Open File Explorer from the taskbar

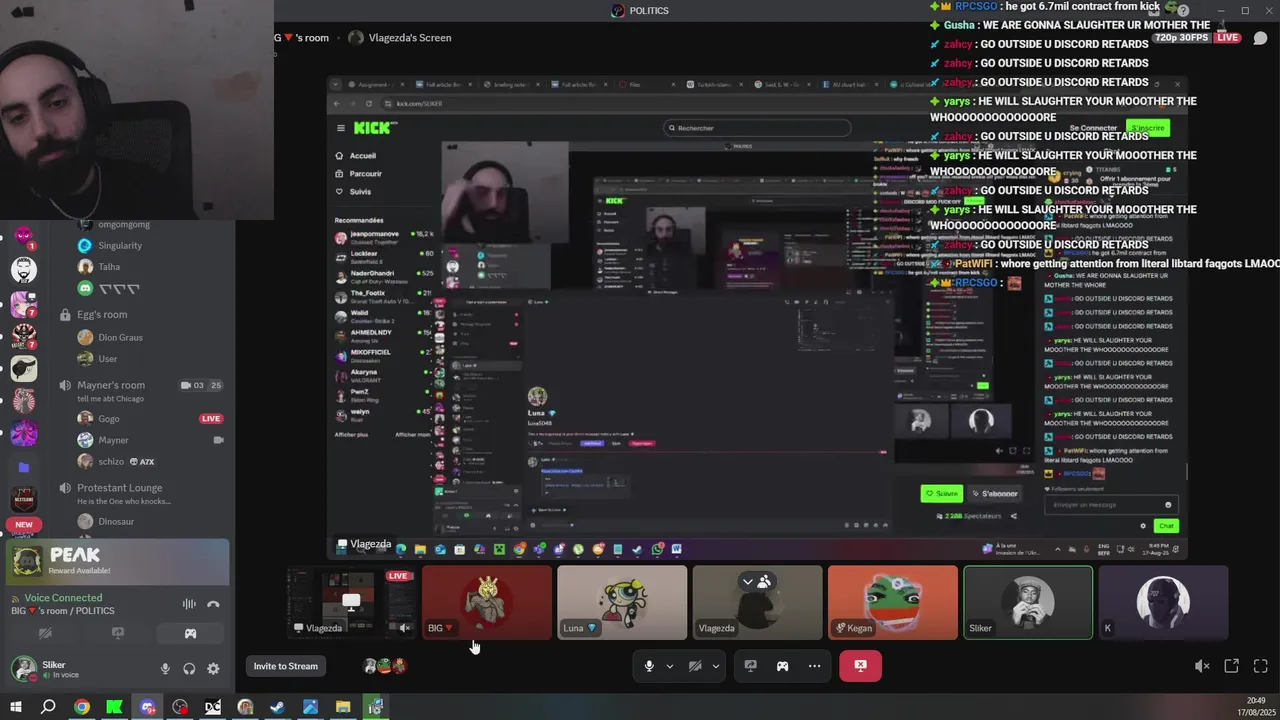point(343,707)
